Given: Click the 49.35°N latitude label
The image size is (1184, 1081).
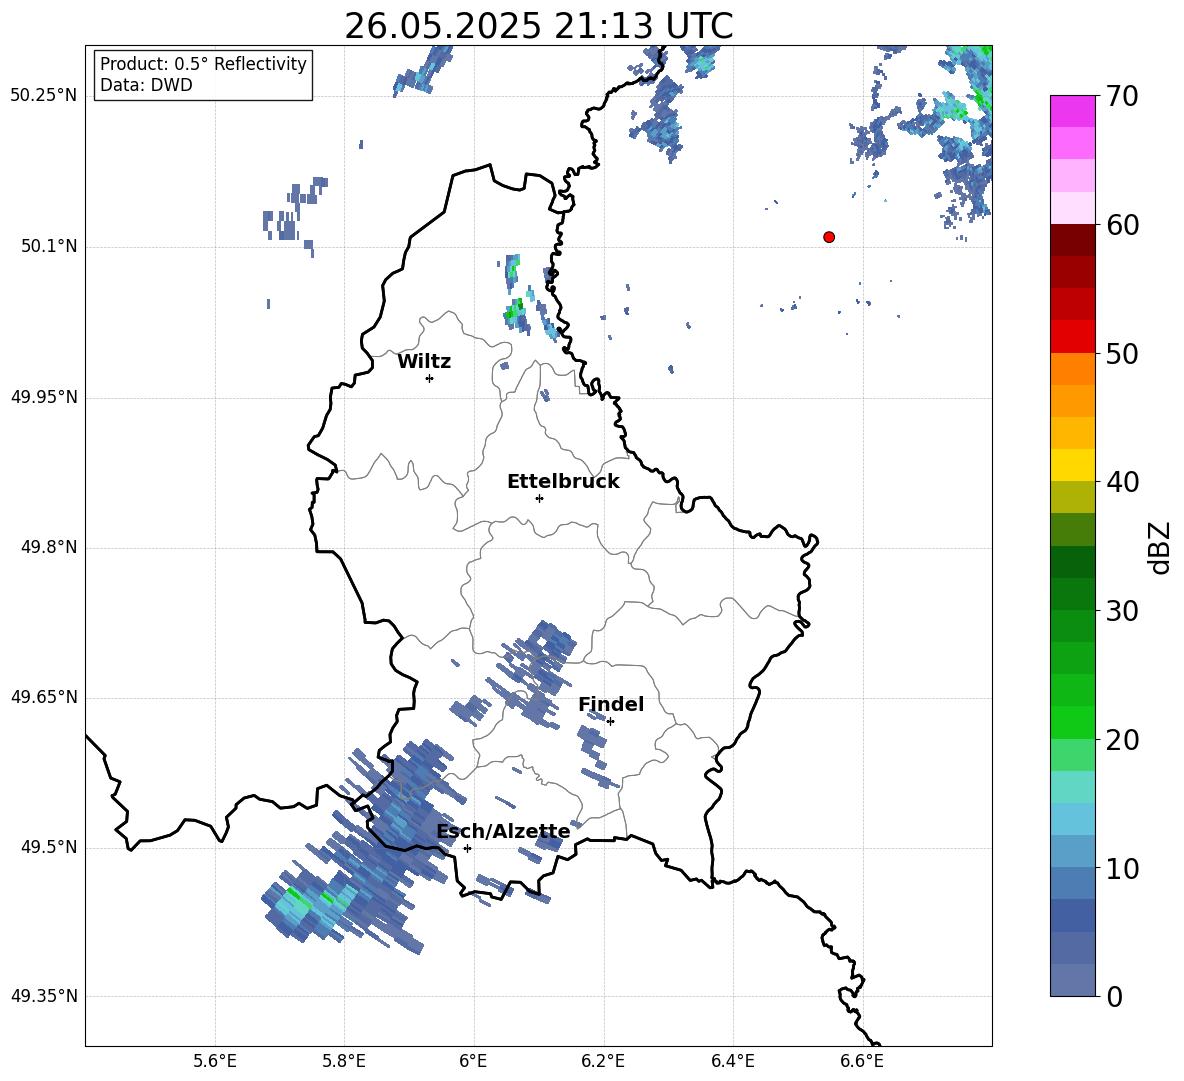Looking at the screenshot, I should pos(44,996).
